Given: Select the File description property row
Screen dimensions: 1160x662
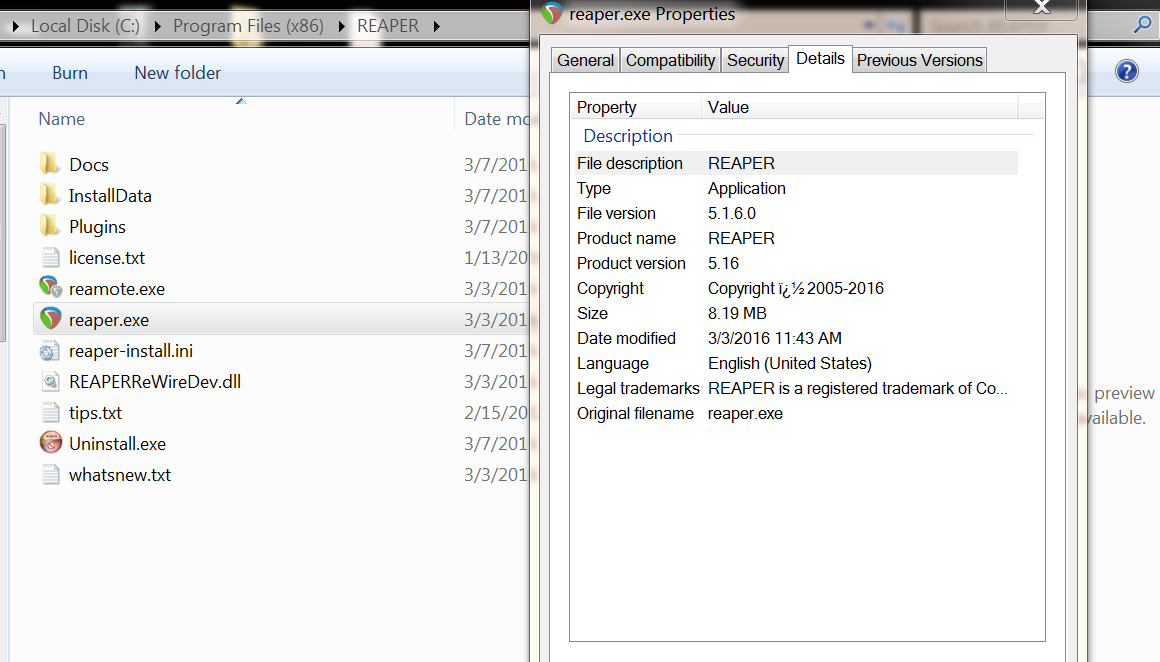Looking at the screenshot, I should pyautogui.click(x=796, y=163).
